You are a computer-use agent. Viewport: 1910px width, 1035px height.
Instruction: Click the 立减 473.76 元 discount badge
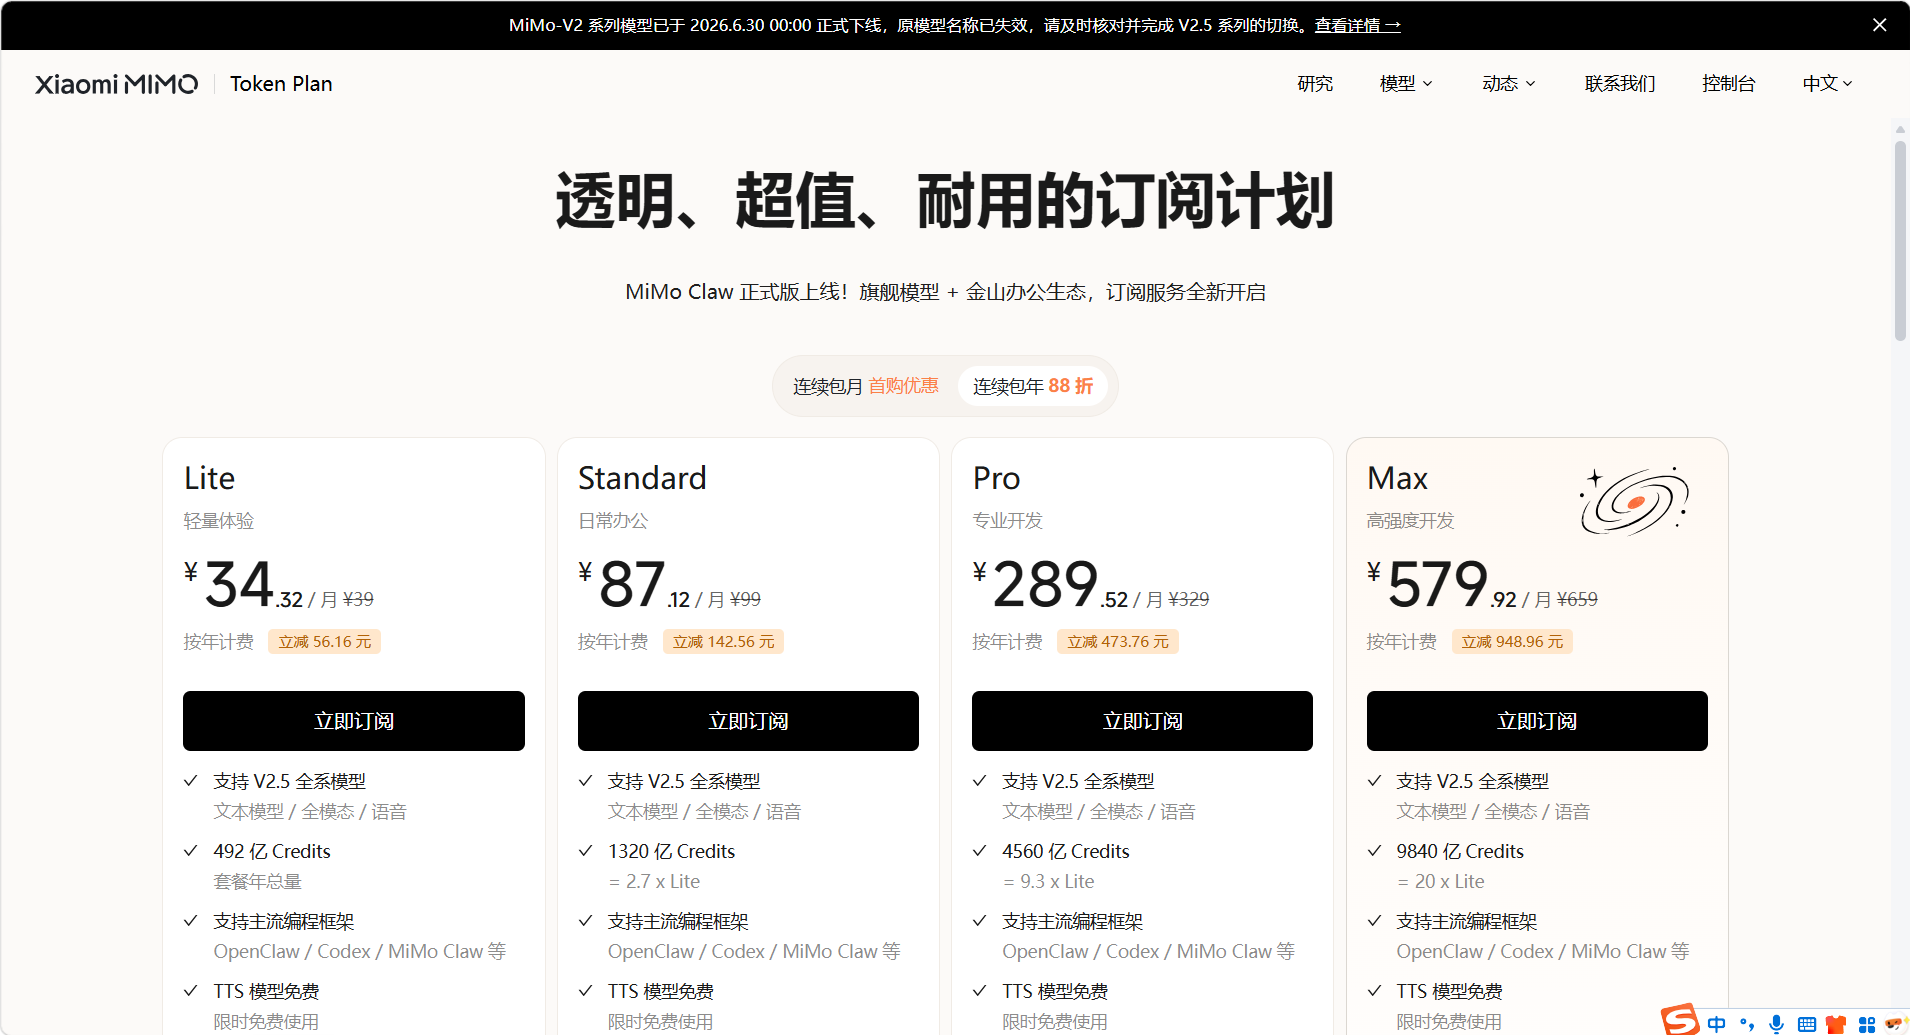(x=1118, y=642)
